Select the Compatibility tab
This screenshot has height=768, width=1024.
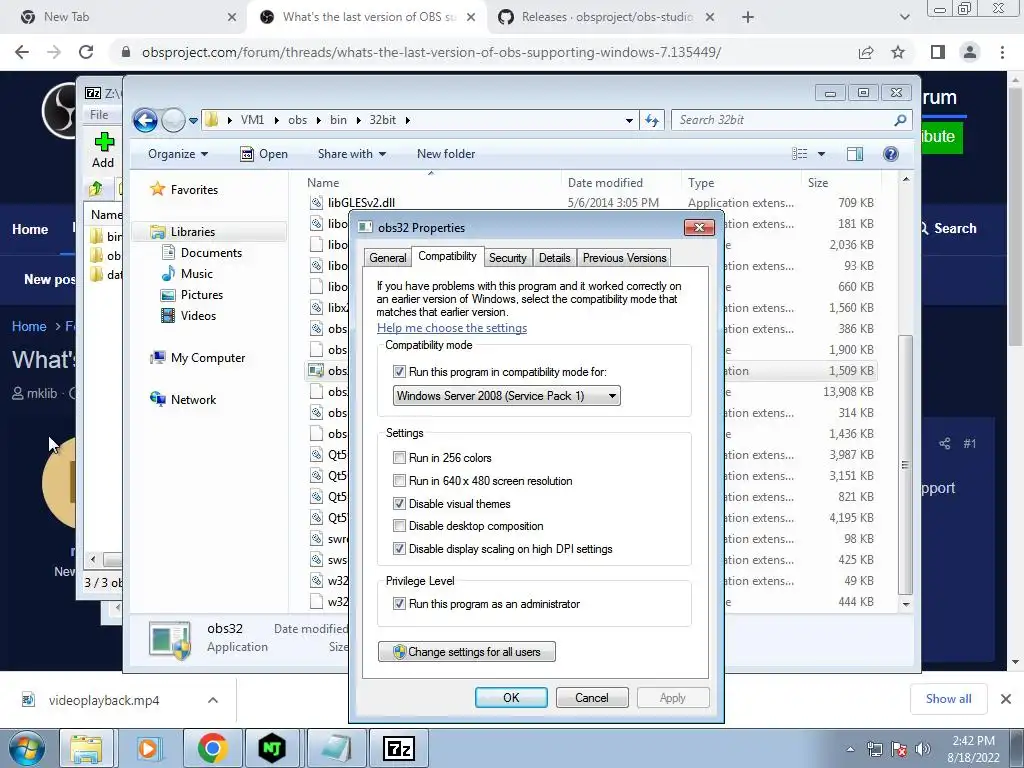pyautogui.click(x=447, y=256)
